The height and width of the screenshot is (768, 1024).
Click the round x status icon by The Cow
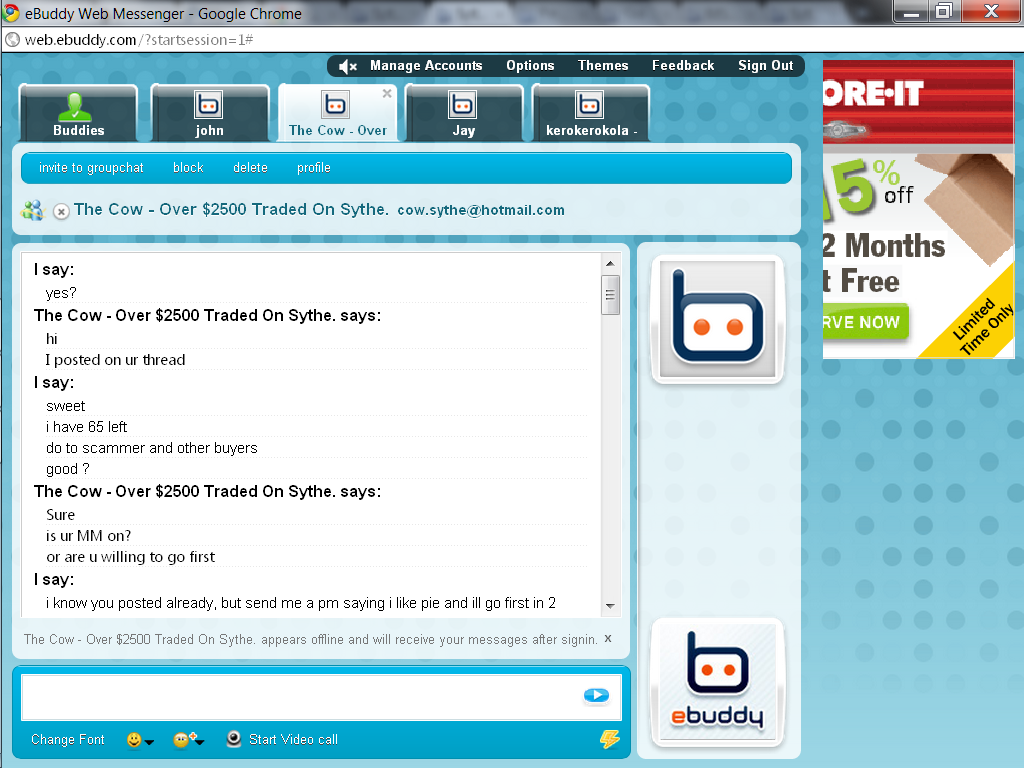(61, 212)
